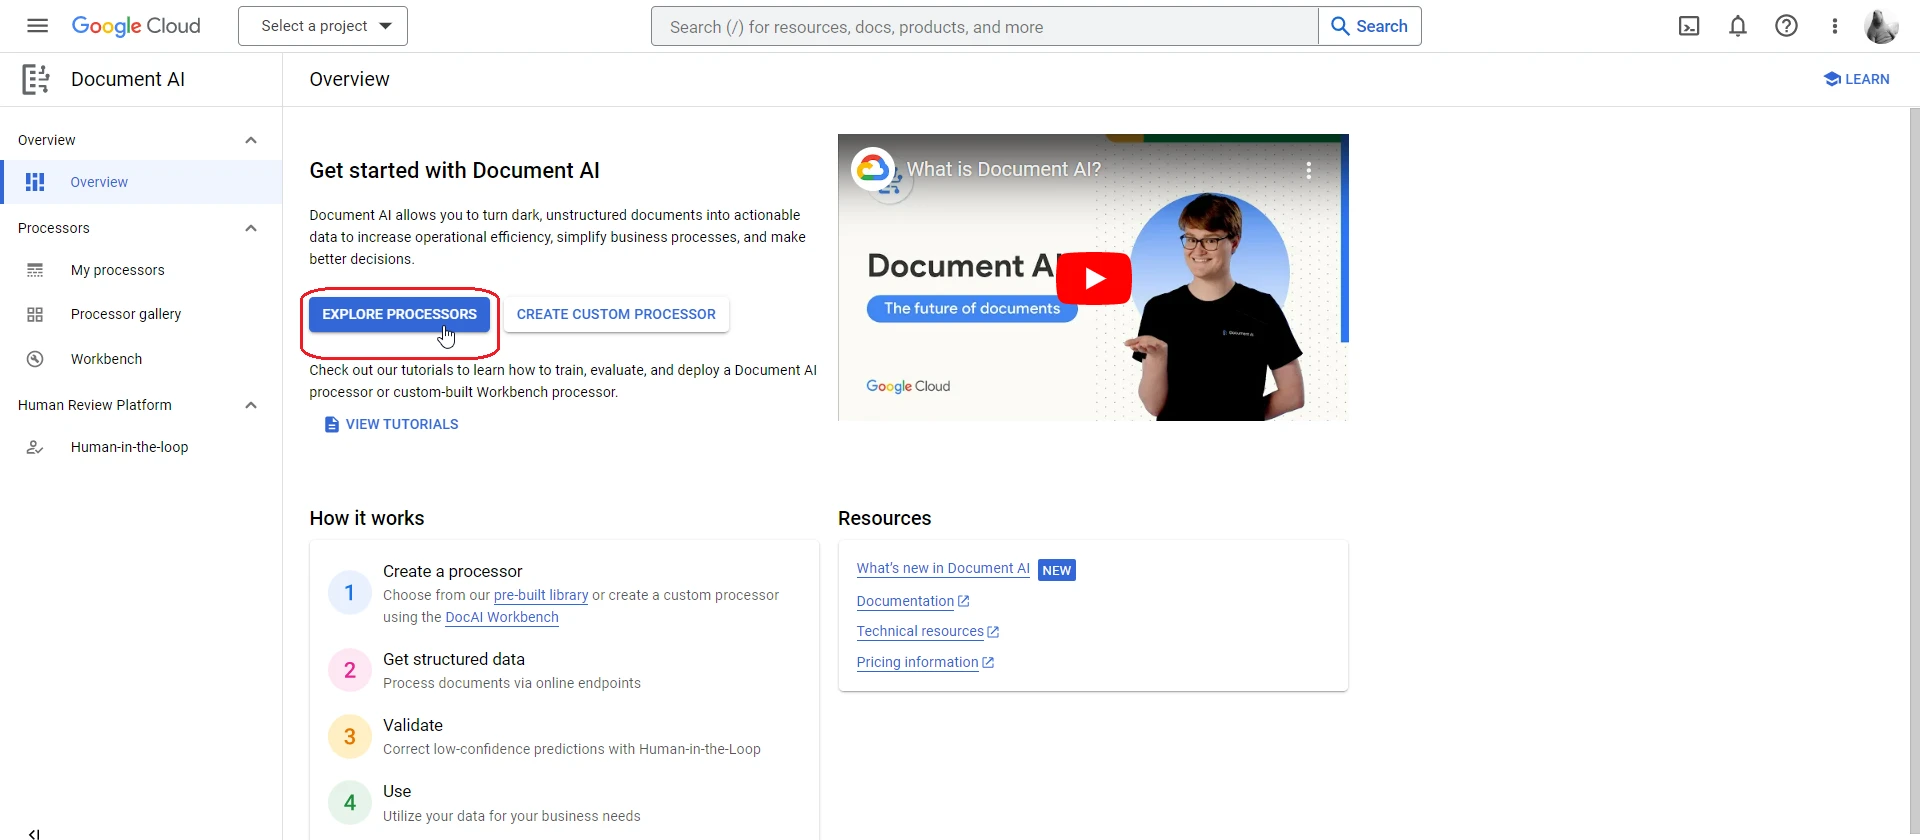Open the video's three-dot options menu
The width and height of the screenshot is (1920, 840).
(x=1308, y=171)
